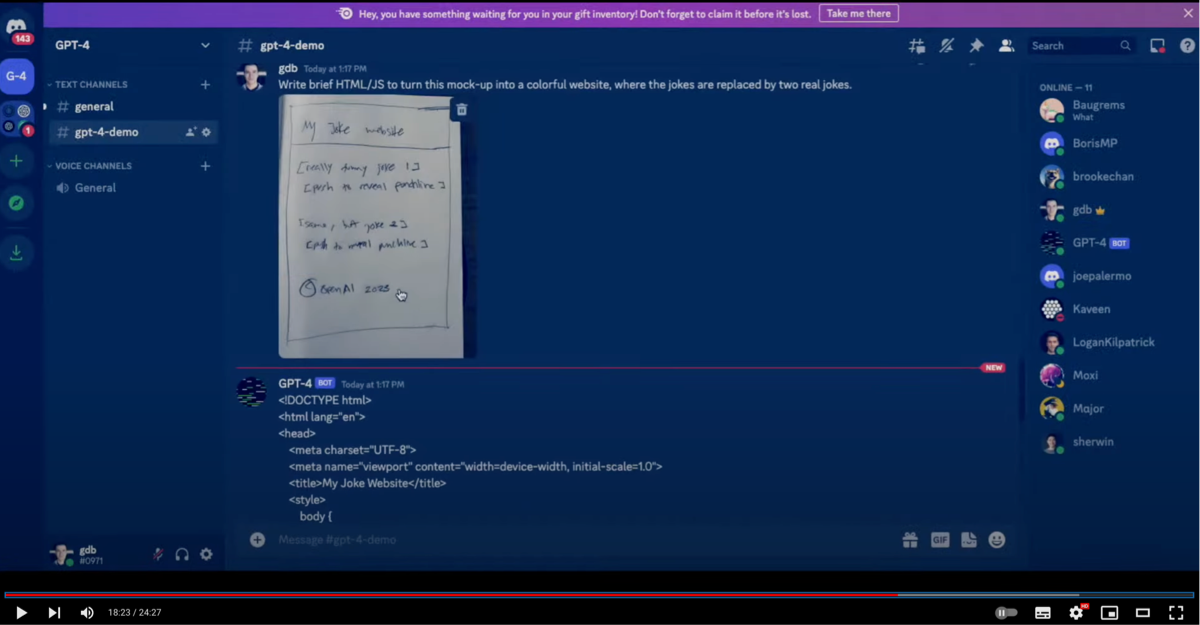This screenshot has width=1200, height=625.
Task: Click gdb author name on message
Action: coord(288,69)
